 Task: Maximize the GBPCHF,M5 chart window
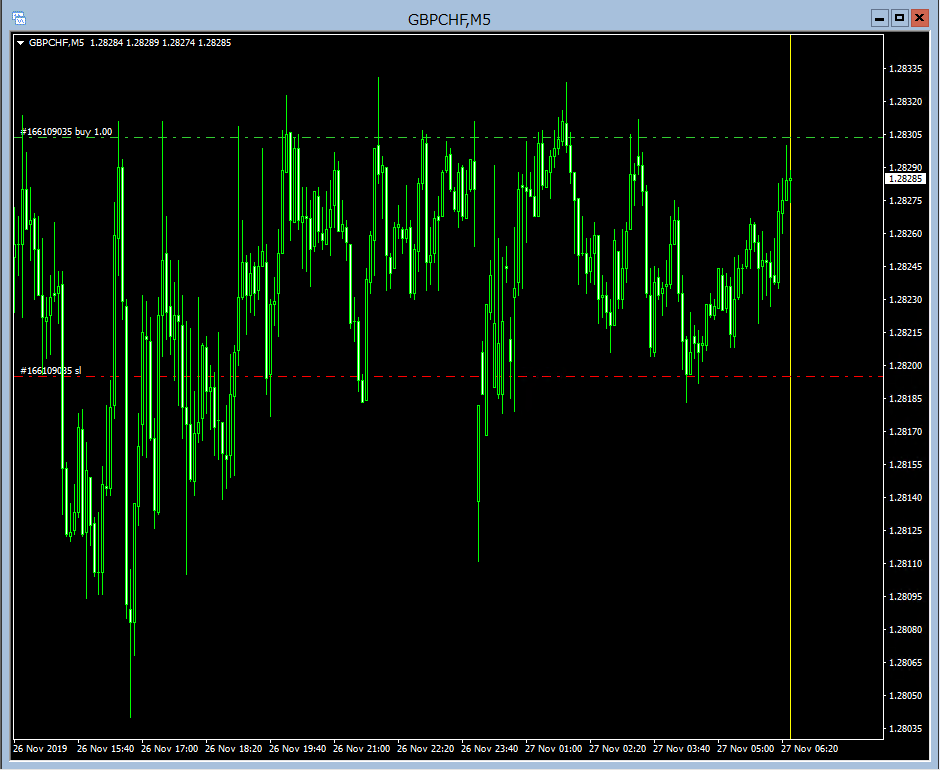click(899, 19)
